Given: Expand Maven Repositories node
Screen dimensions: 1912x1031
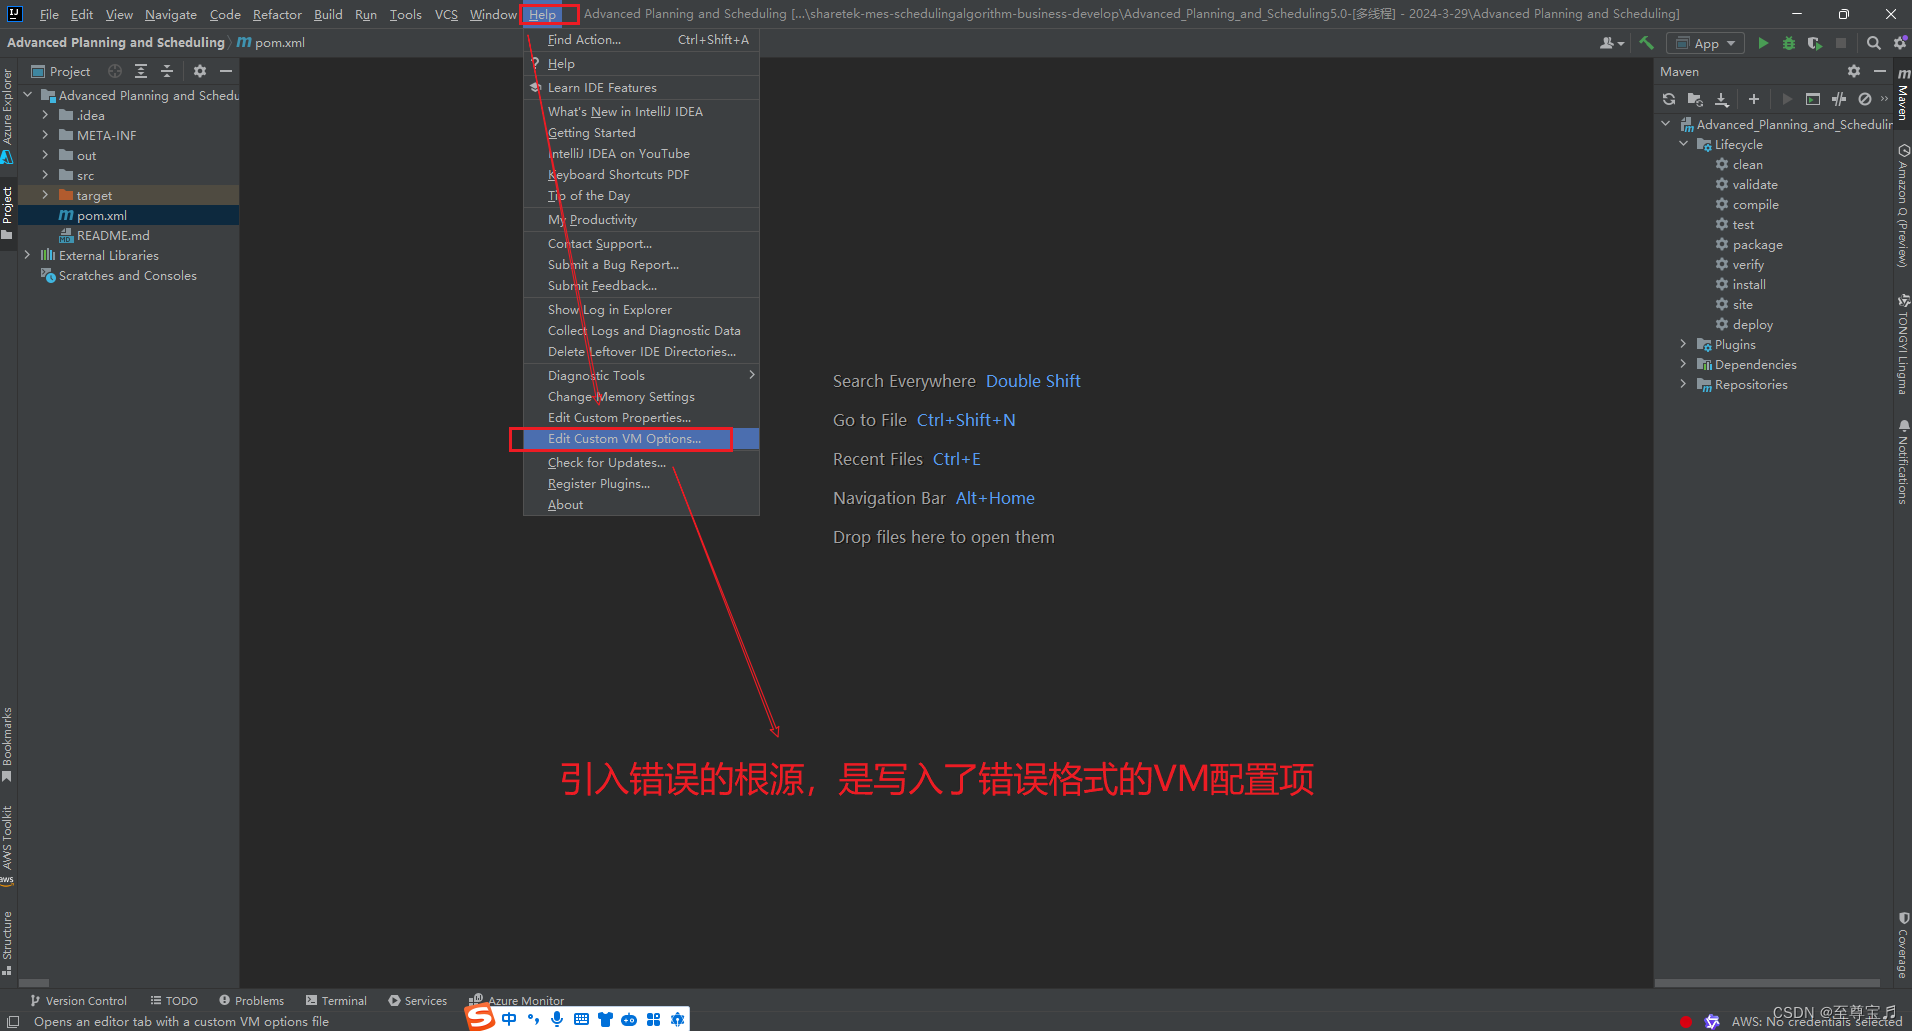Looking at the screenshot, I should 1684,384.
